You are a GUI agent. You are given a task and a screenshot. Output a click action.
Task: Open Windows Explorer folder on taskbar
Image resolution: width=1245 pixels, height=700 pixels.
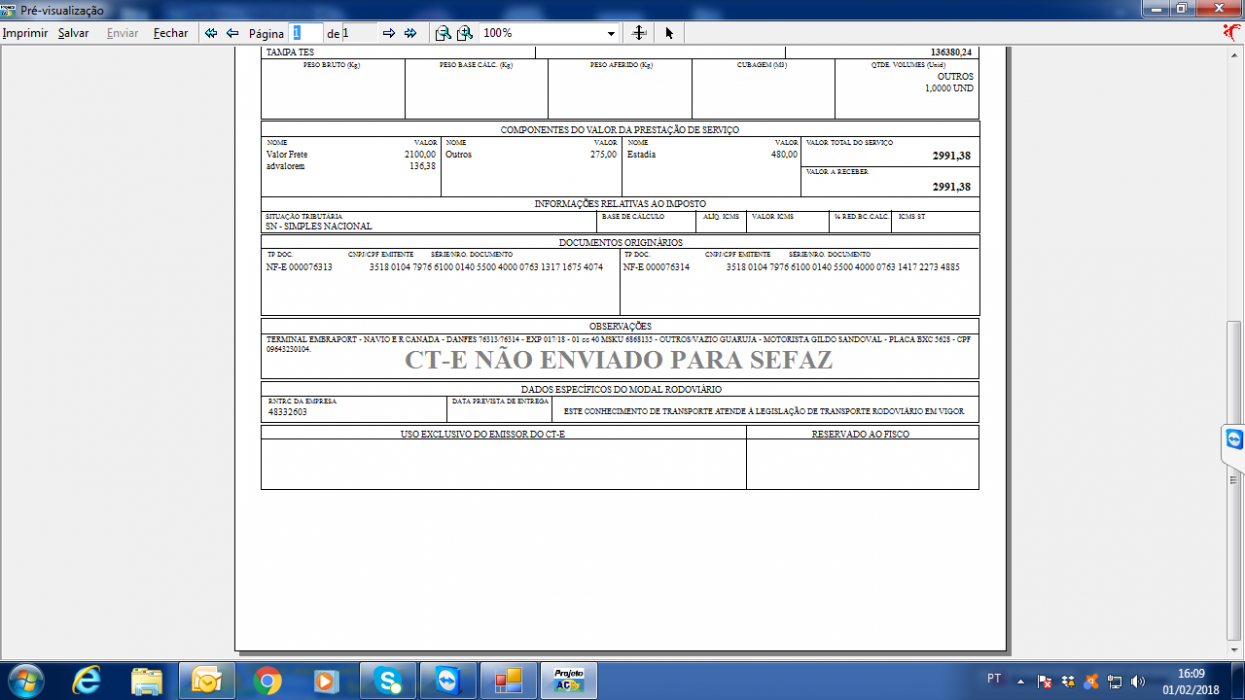(147, 681)
